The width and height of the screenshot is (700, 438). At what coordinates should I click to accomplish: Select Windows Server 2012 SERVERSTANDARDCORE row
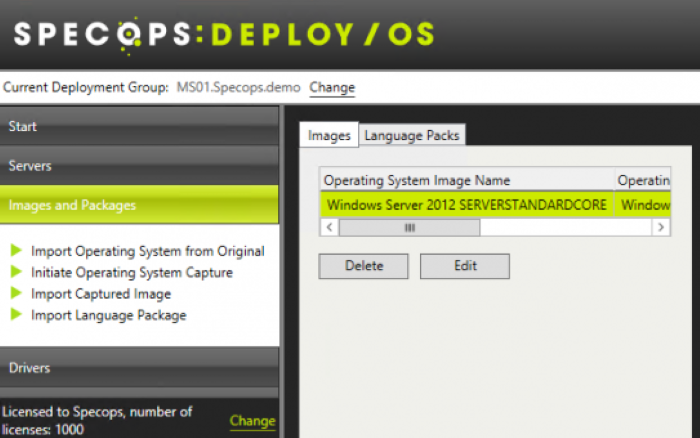tap(495, 205)
